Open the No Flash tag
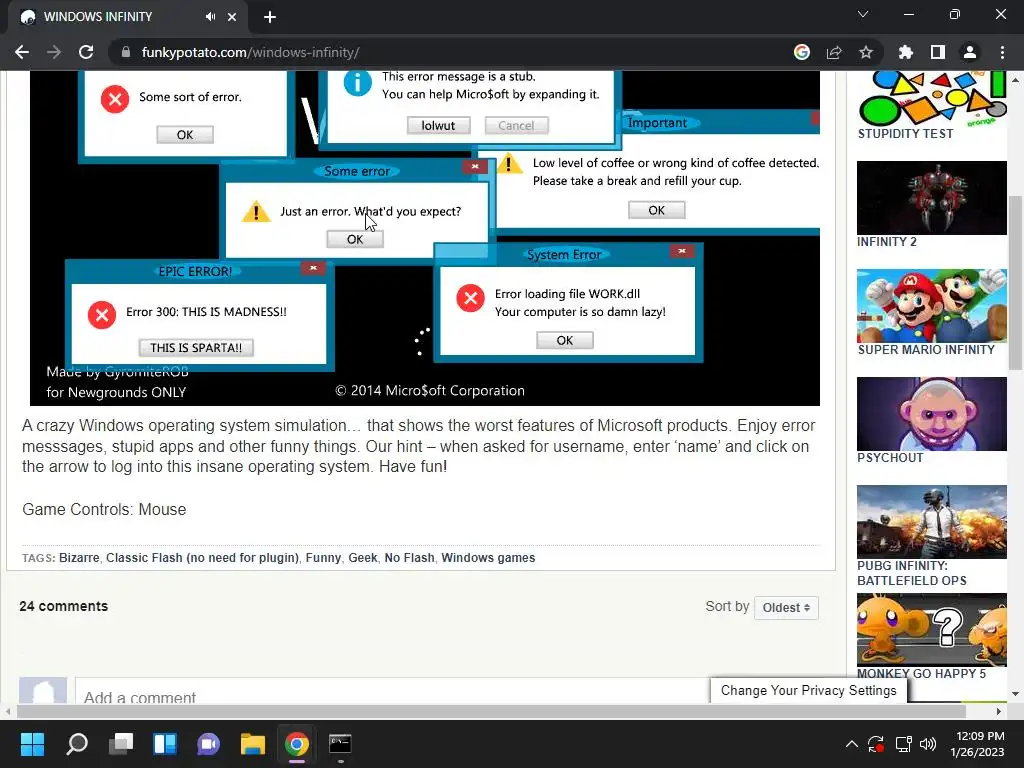The height and width of the screenshot is (768, 1024). [x=409, y=558]
